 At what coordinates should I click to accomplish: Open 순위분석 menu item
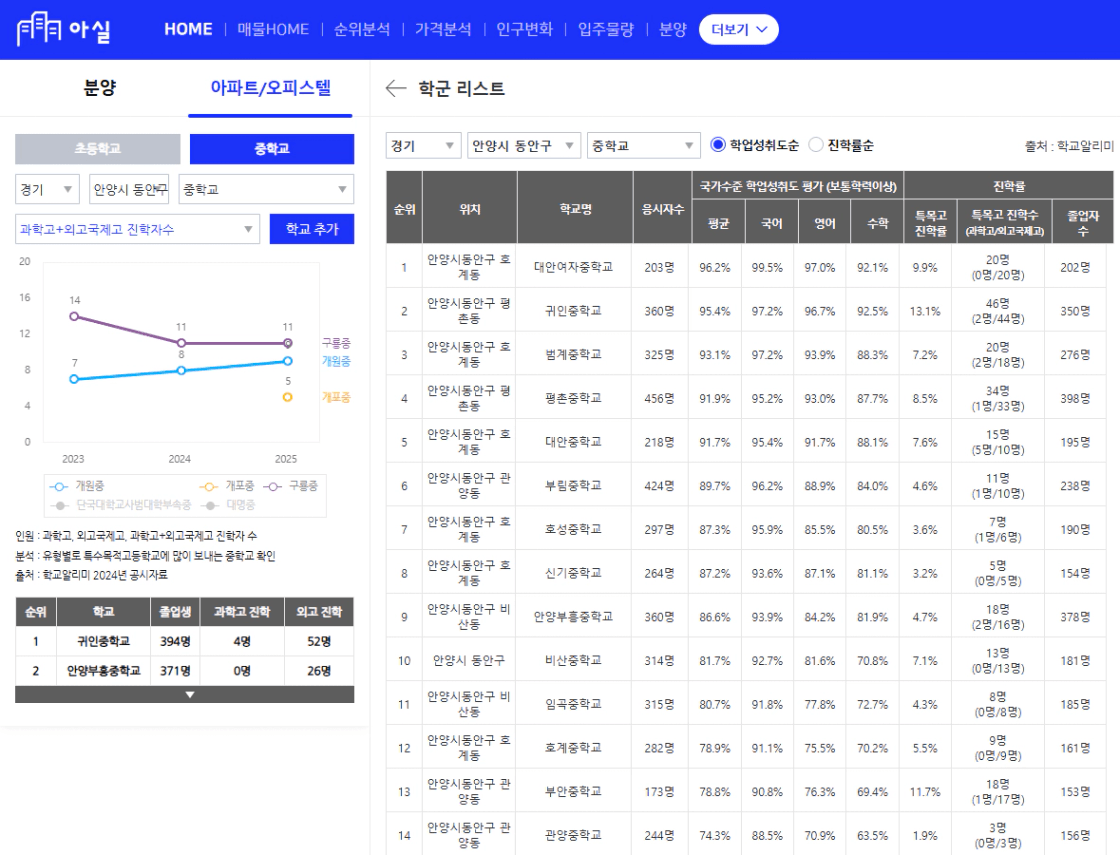pyautogui.click(x=362, y=29)
